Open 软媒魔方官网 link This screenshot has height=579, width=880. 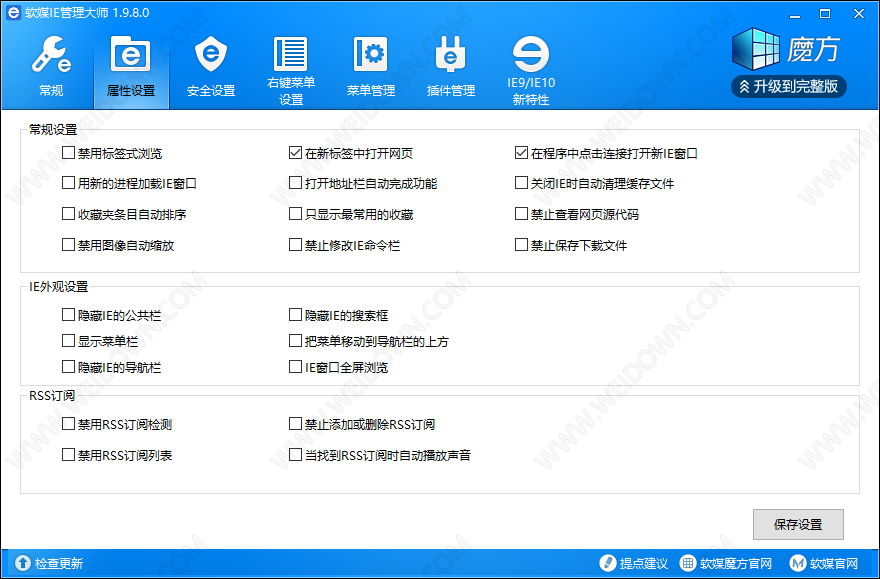(x=726, y=563)
